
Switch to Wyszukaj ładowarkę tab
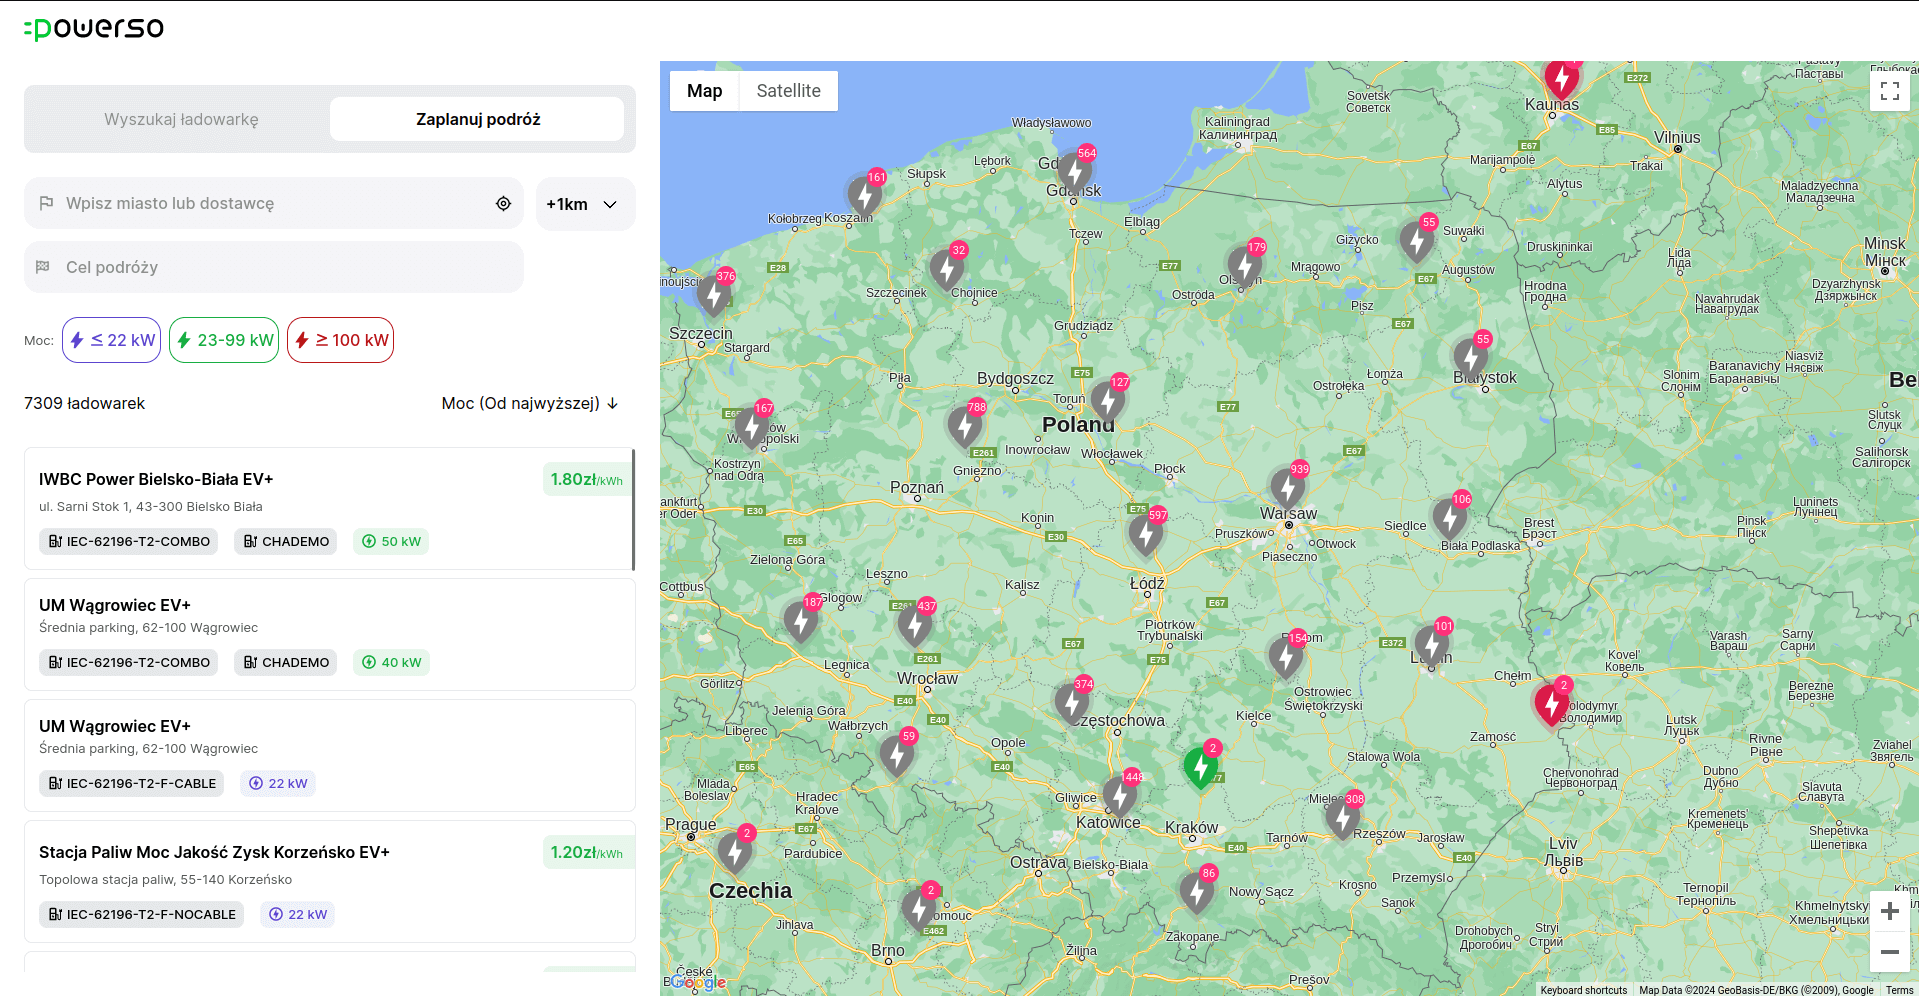[181, 119]
